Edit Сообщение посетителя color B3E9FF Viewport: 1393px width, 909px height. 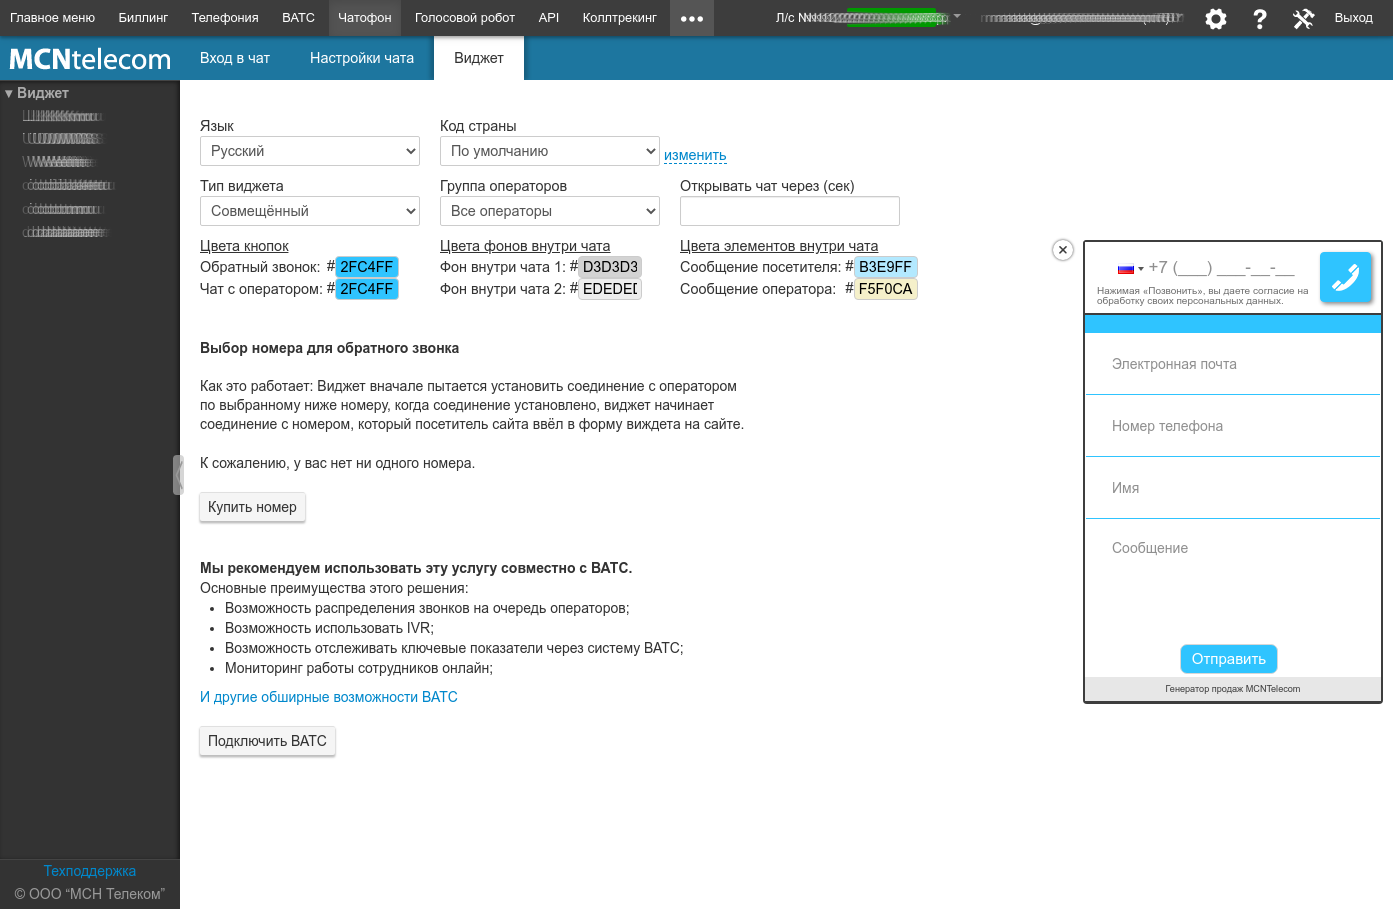[x=886, y=267]
